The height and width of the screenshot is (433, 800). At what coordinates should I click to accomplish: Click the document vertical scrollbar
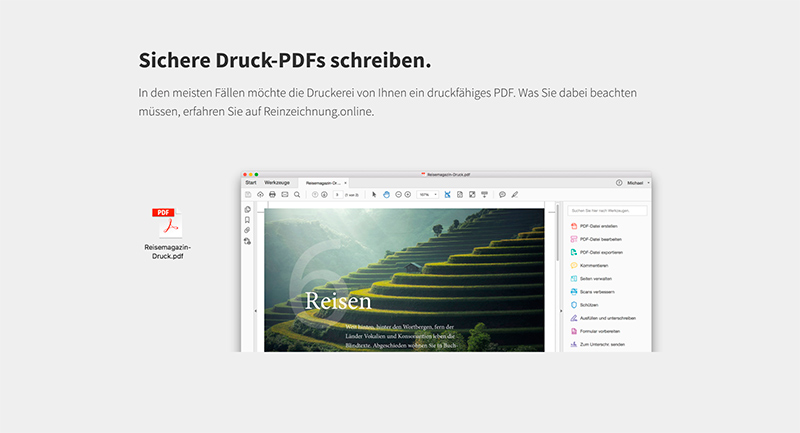point(558,232)
